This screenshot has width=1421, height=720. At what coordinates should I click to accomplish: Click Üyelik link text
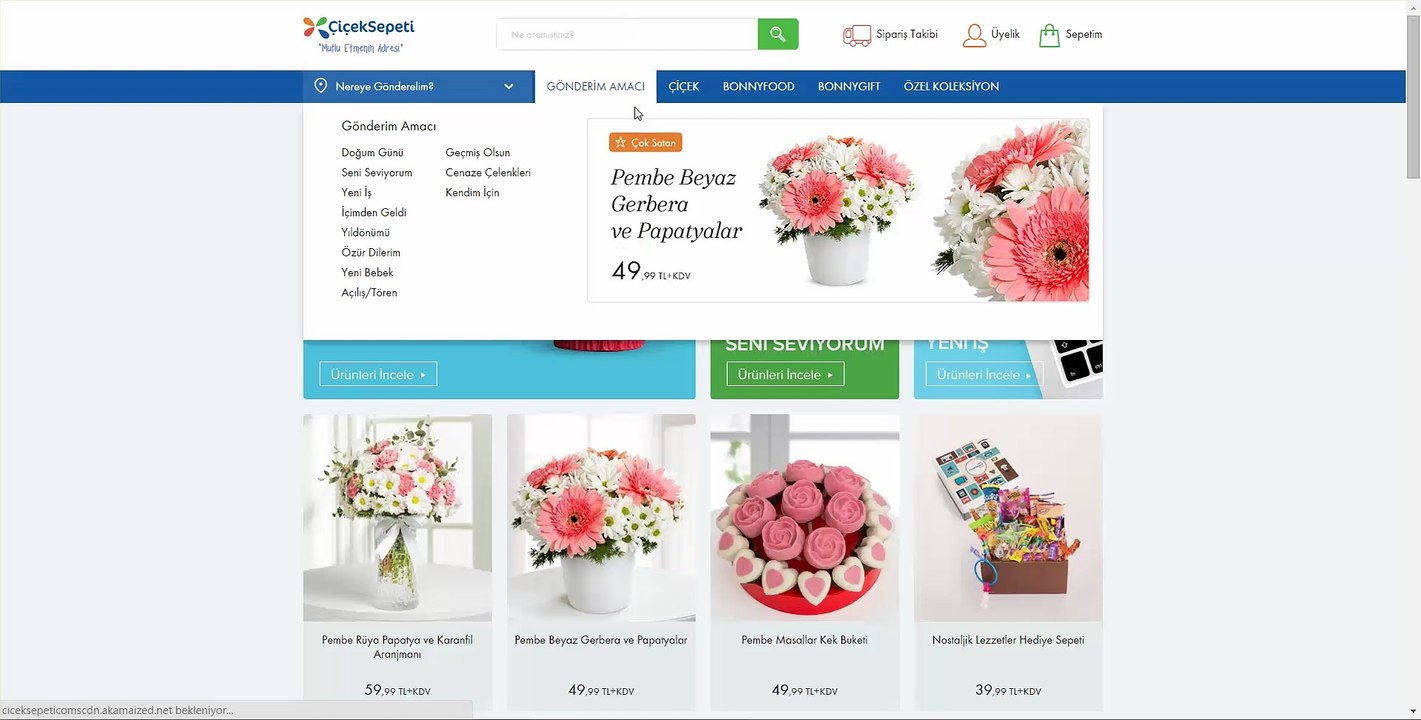point(1005,34)
